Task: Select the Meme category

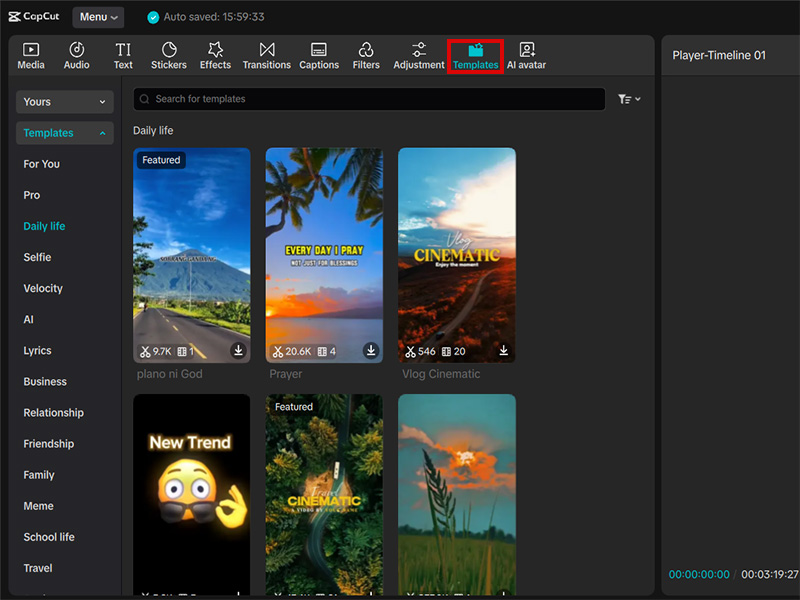Action: click(x=38, y=507)
